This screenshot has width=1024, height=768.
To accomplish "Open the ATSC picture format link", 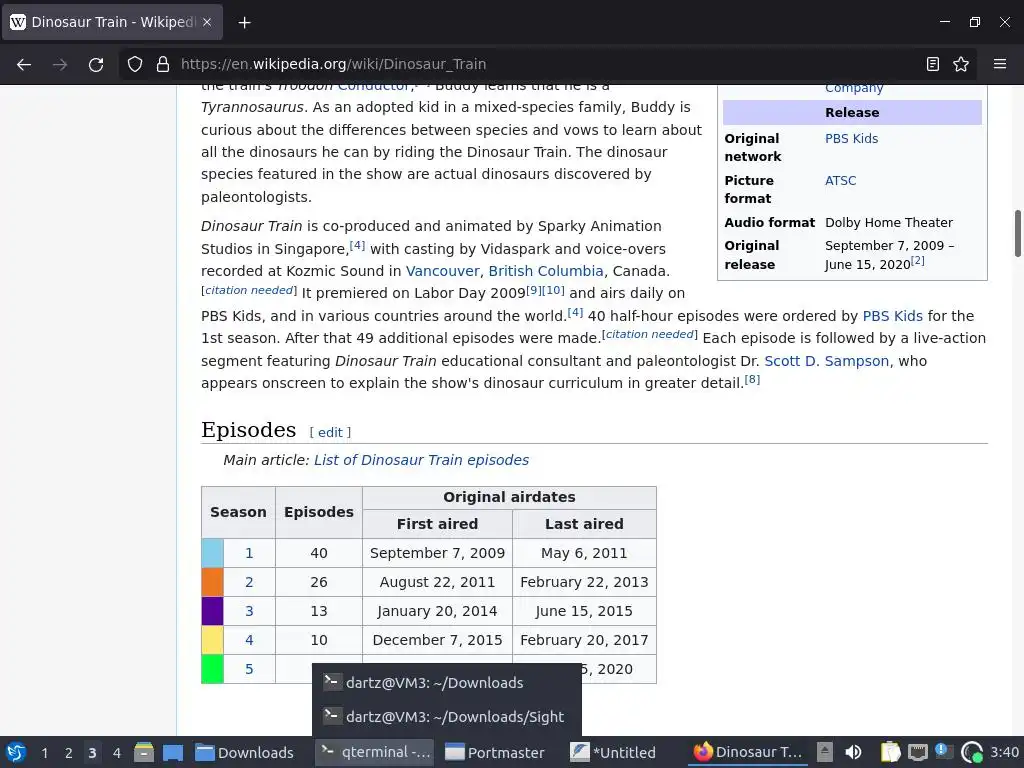I will (840, 180).
